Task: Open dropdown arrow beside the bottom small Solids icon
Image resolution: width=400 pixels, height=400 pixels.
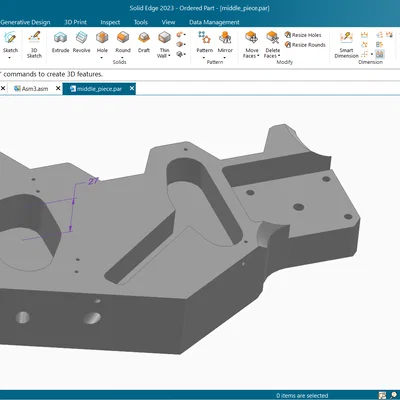Action: point(185,54)
